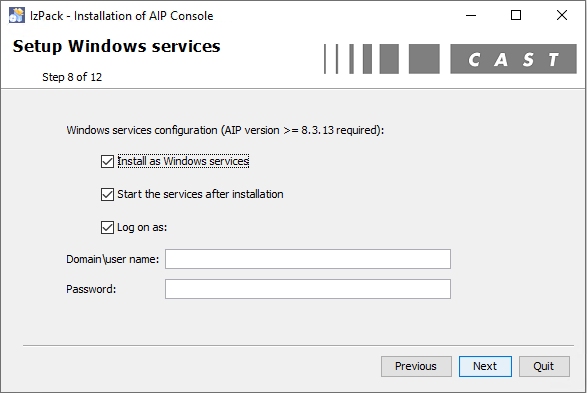Close the IzPack installer window
This screenshot has width=587, height=393.
coord(562,15)
